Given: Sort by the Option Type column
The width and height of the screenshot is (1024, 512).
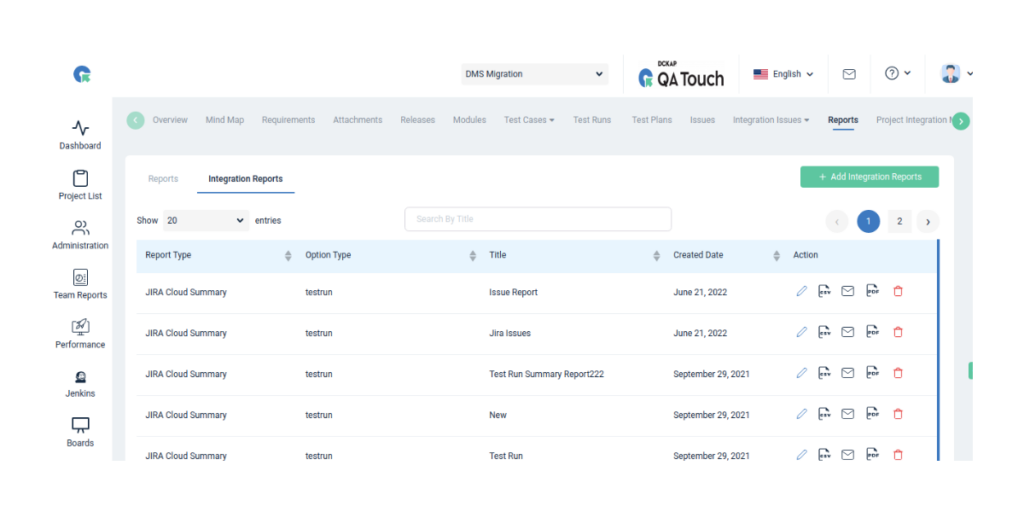Looking at the screenshot, I should pos(473,256).
